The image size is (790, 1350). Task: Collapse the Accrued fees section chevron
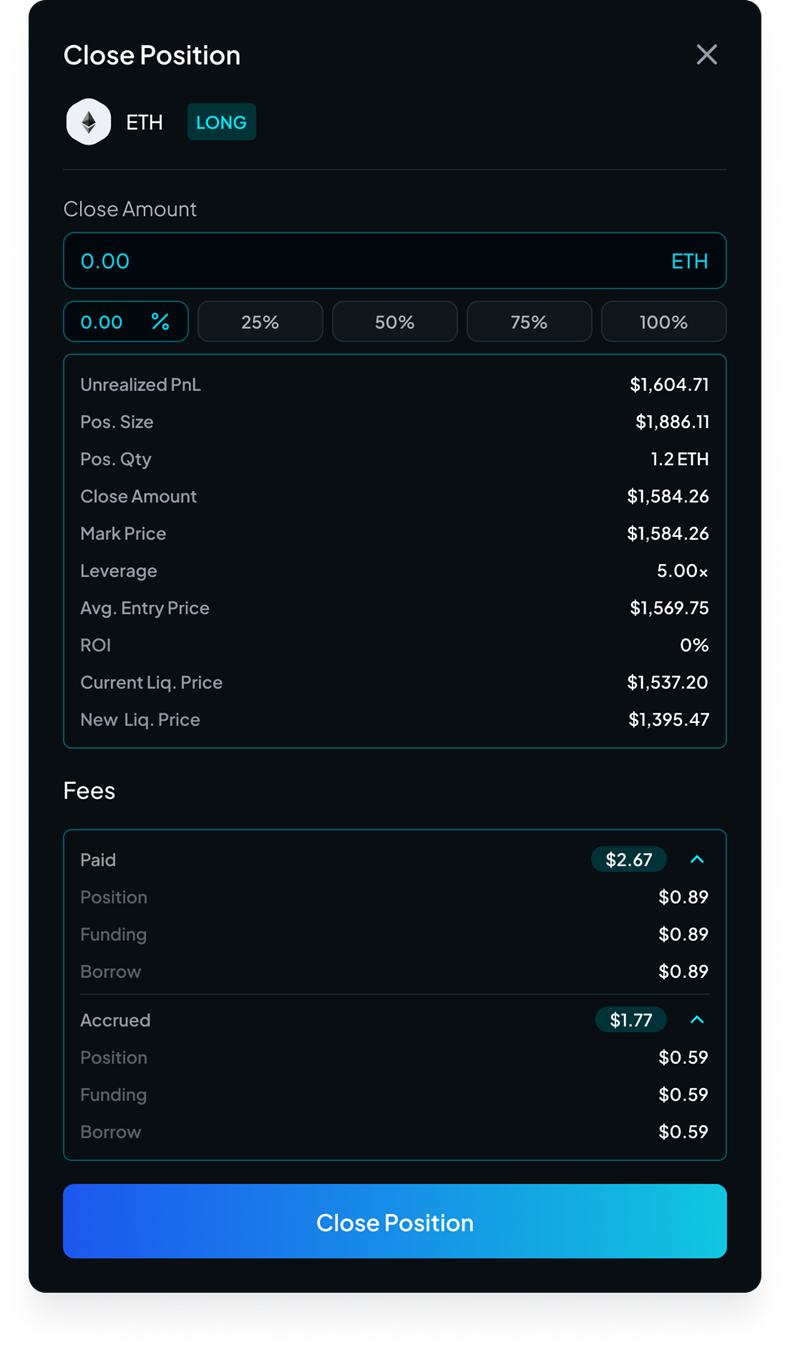(x=698, y=1020)
